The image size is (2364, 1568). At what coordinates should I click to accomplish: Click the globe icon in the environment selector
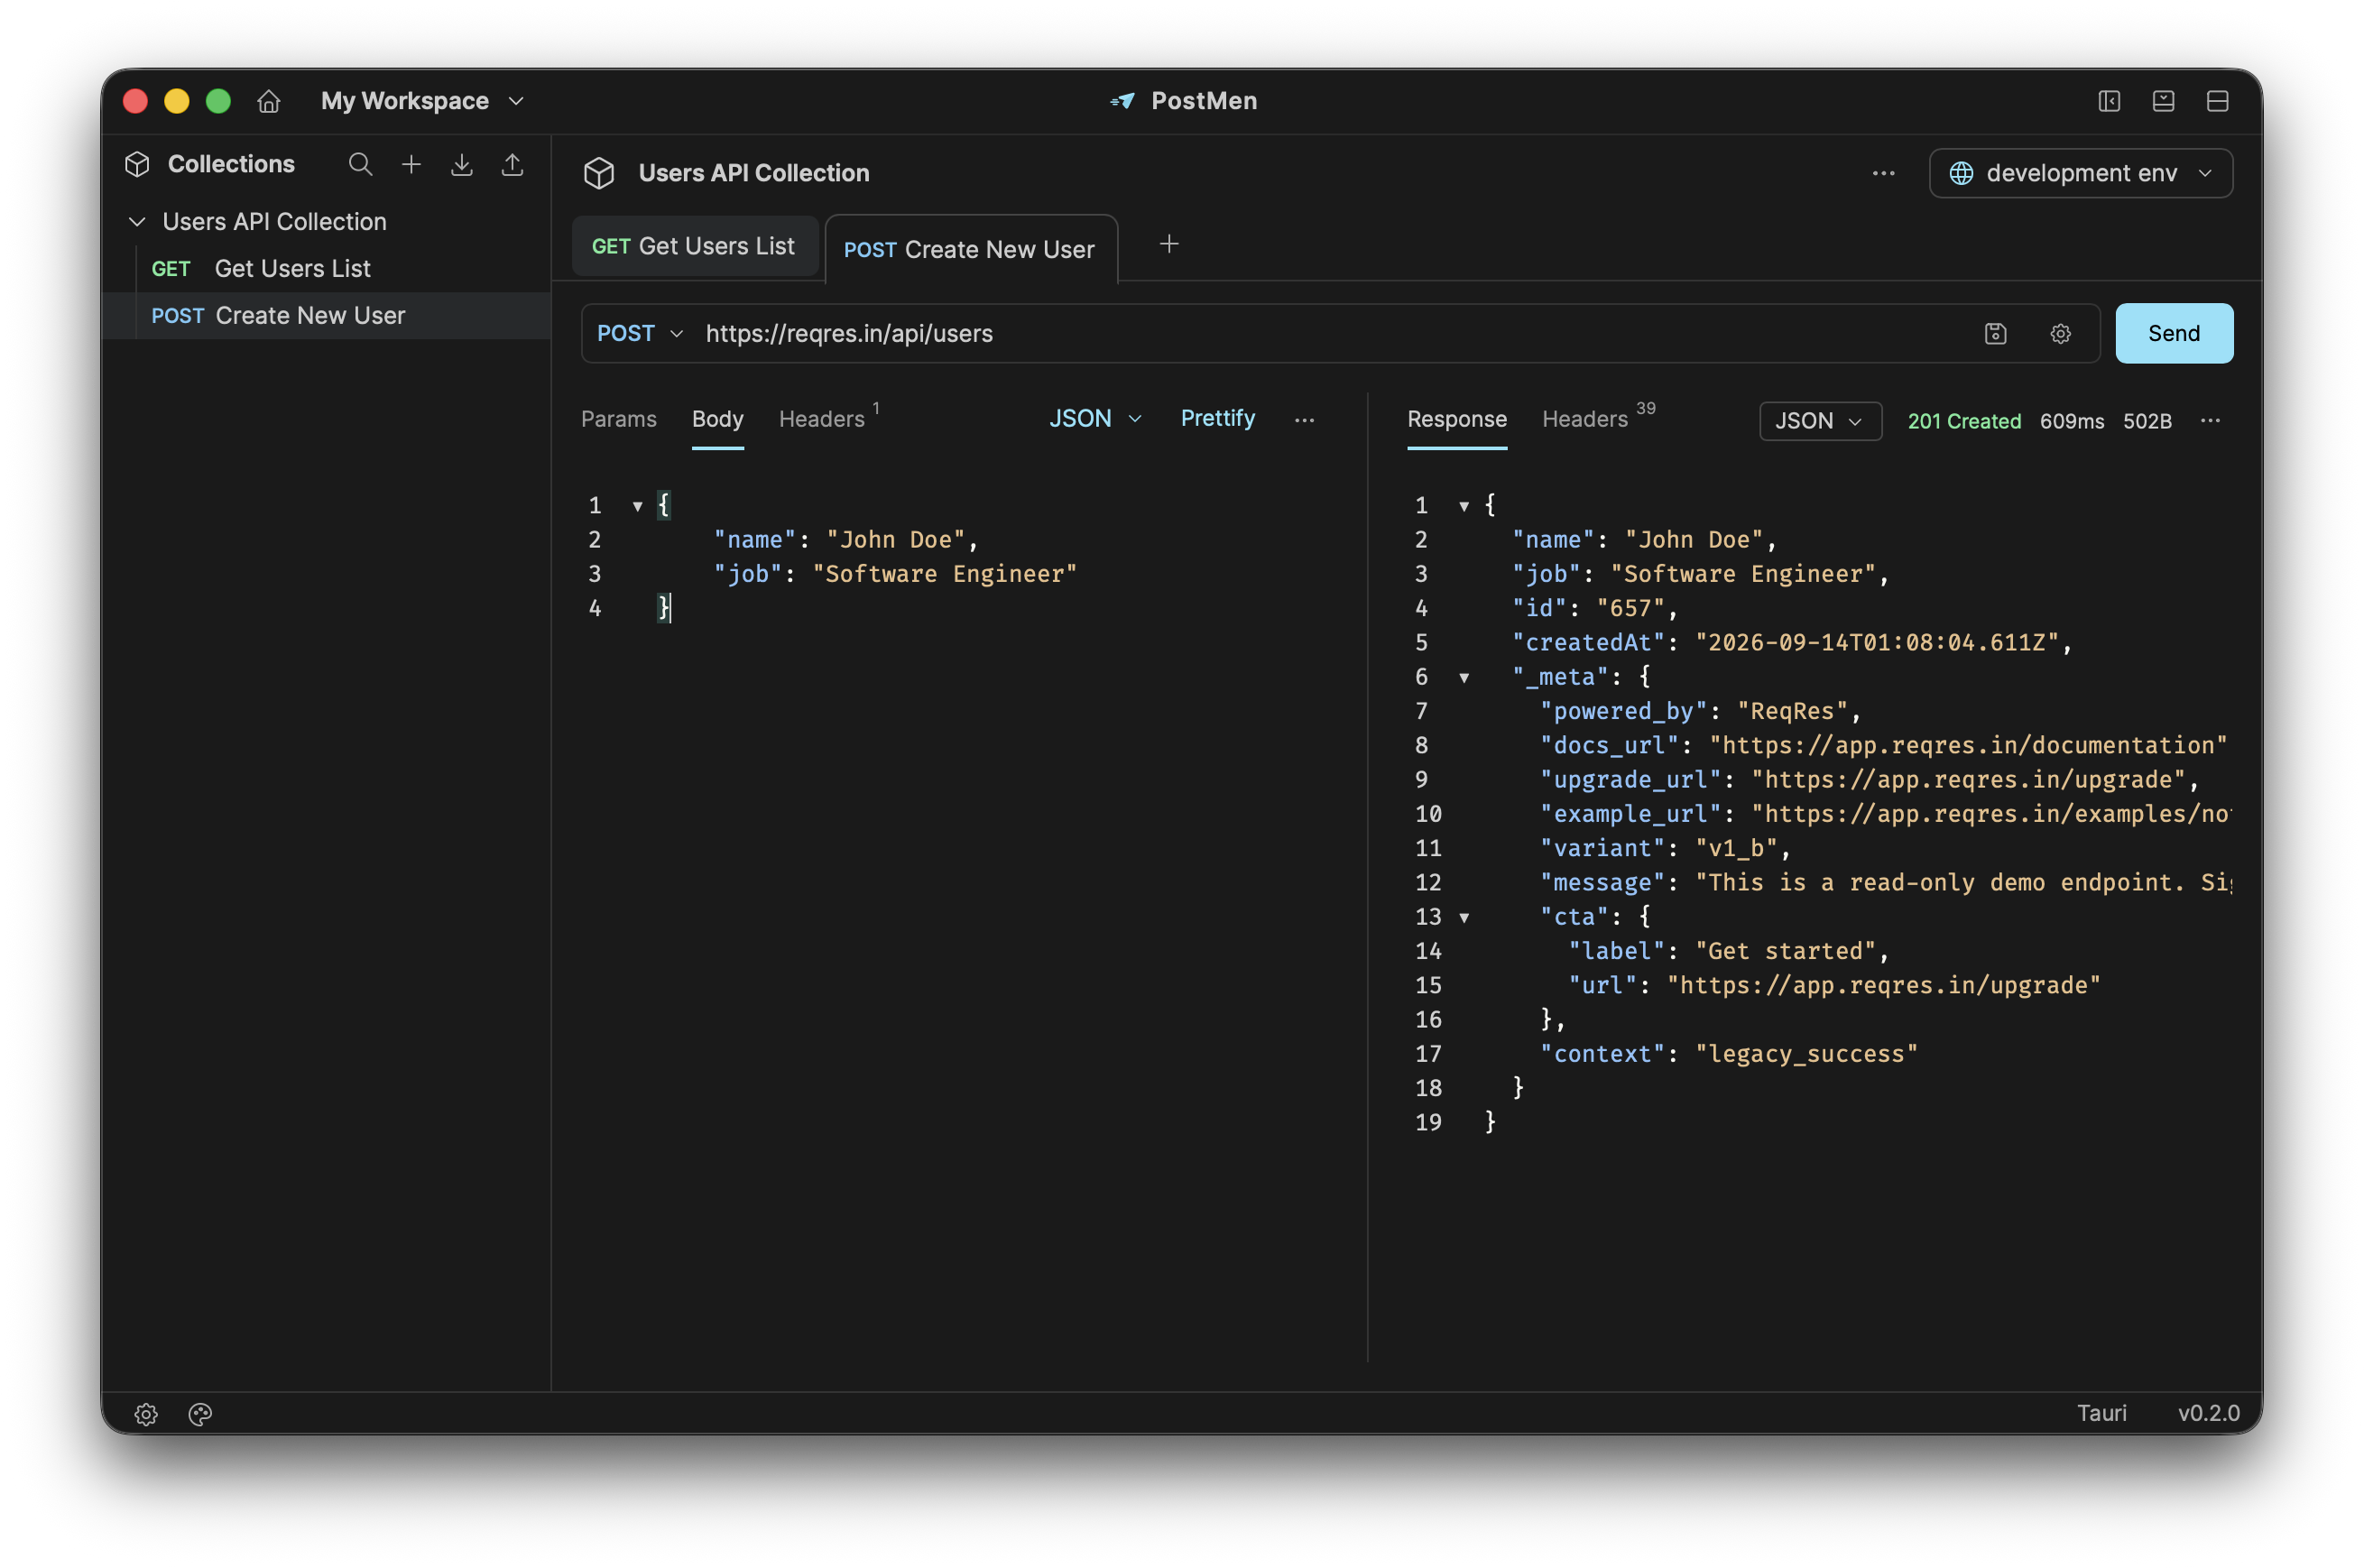pyautogui.click(x=1961, y=173)
